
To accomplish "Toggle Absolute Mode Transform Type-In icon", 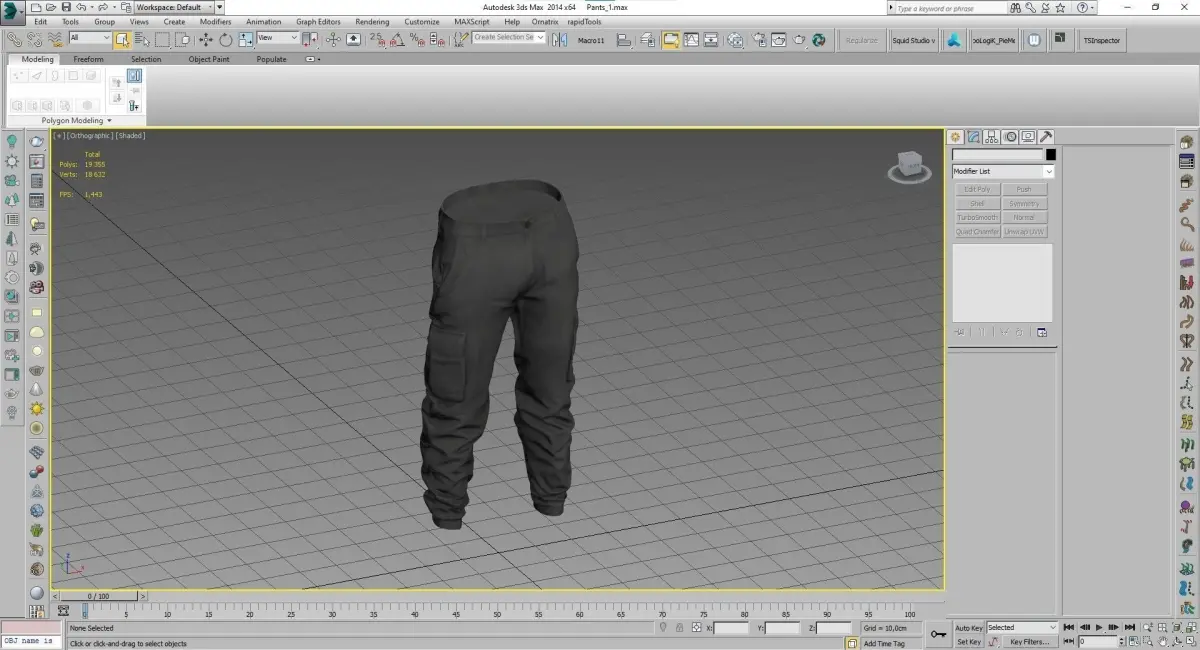I will 695,628.
